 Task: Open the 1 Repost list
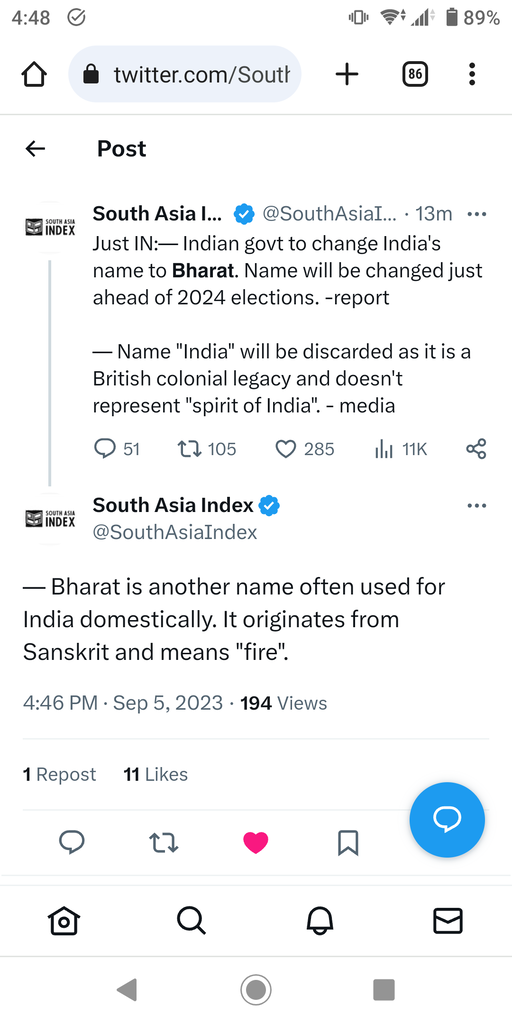(x=59, y=775)
